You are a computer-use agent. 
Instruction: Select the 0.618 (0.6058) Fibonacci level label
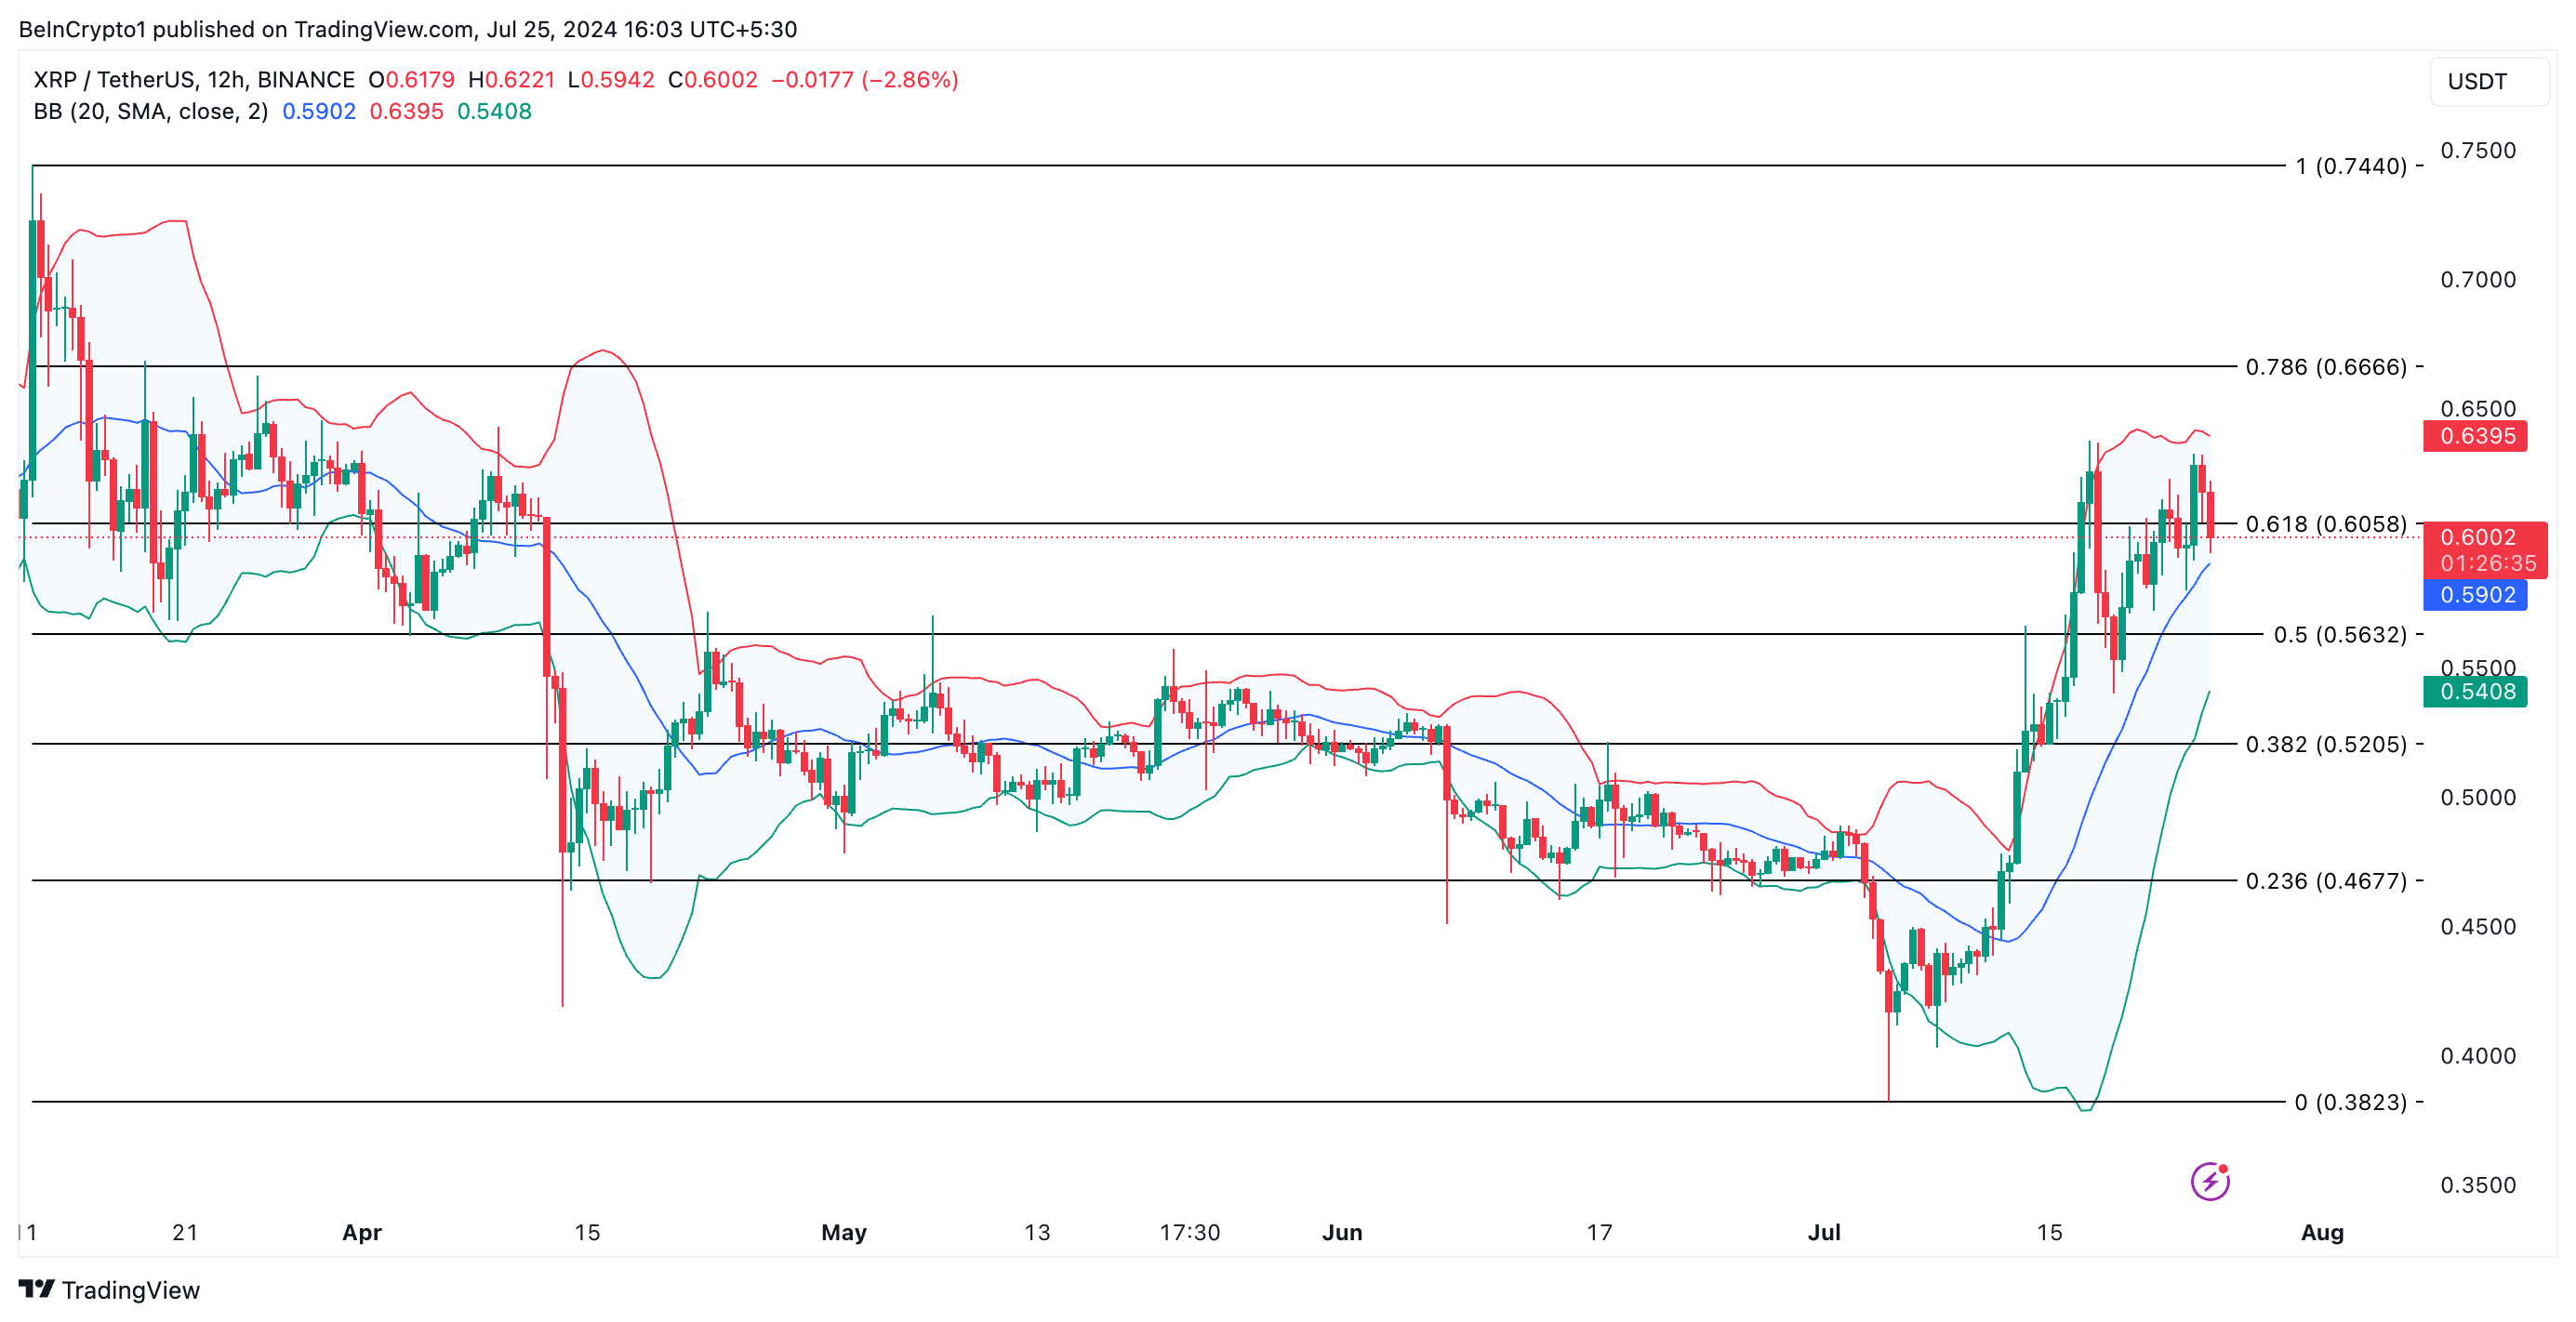point(2326,524)
